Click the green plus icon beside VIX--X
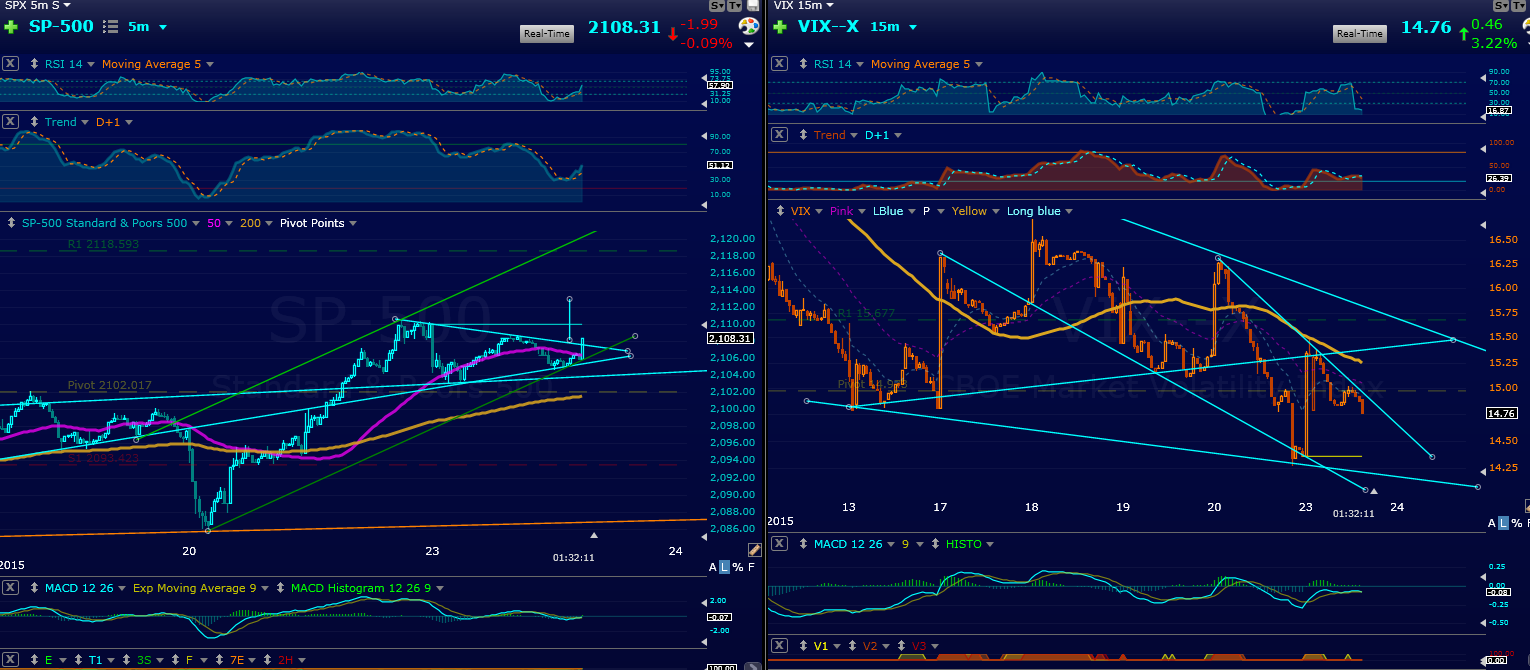This screenshot has width=1530, height=670. pyautogui.click(x=778, y=27)
